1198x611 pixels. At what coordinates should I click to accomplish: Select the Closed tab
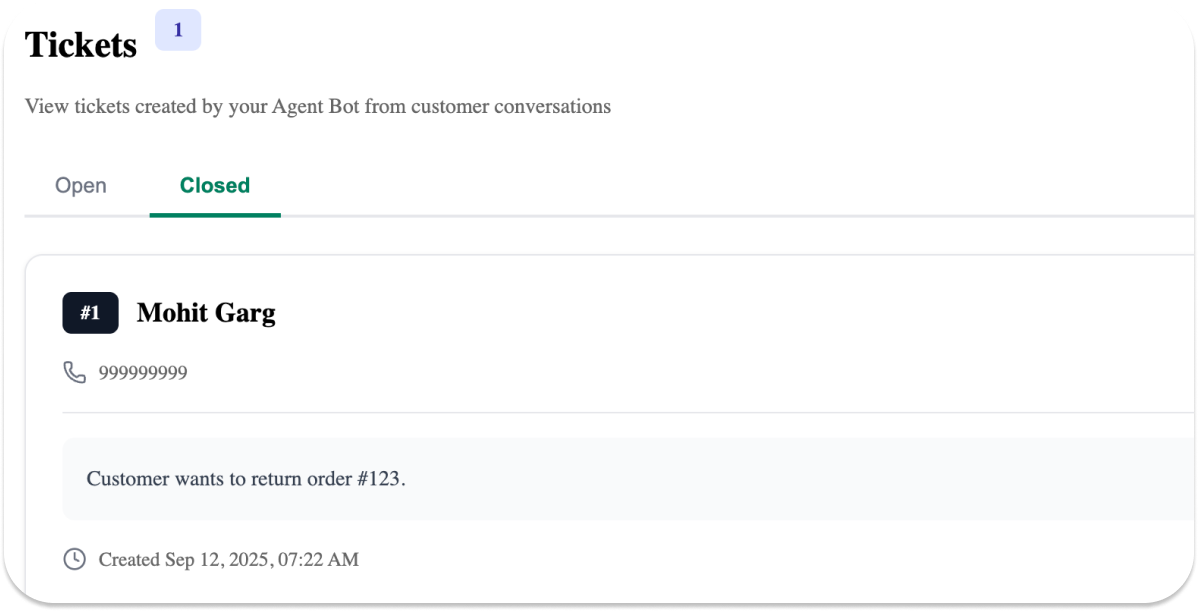[x=214, y=185]
